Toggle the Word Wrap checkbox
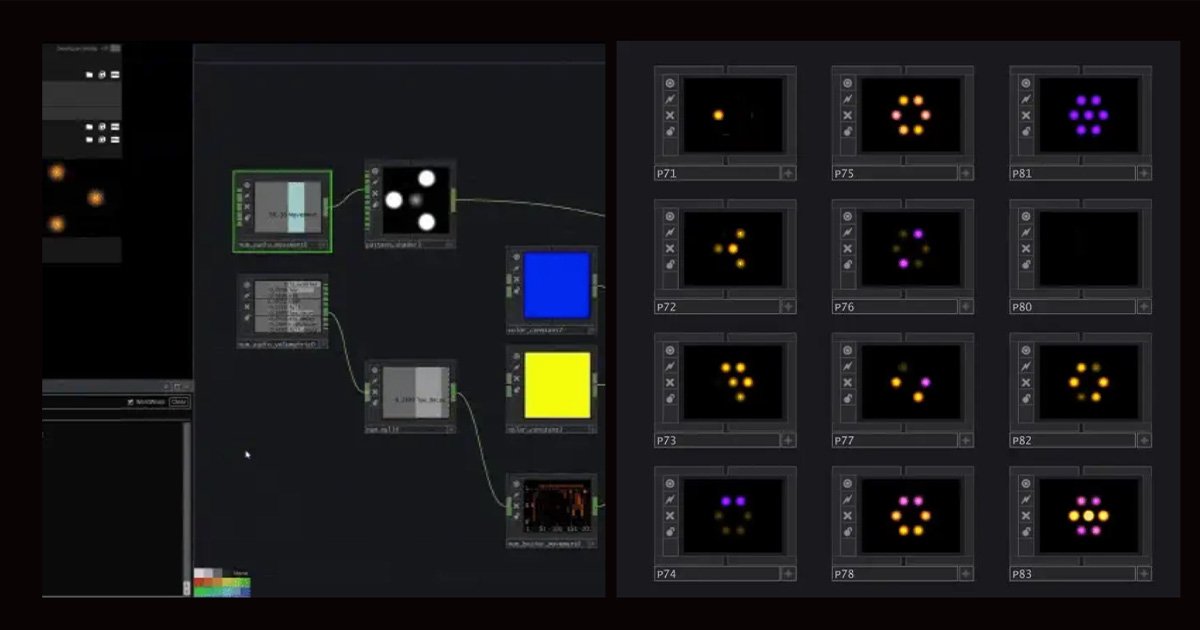Screen dimensions: 1200x630 coord(131,402)
